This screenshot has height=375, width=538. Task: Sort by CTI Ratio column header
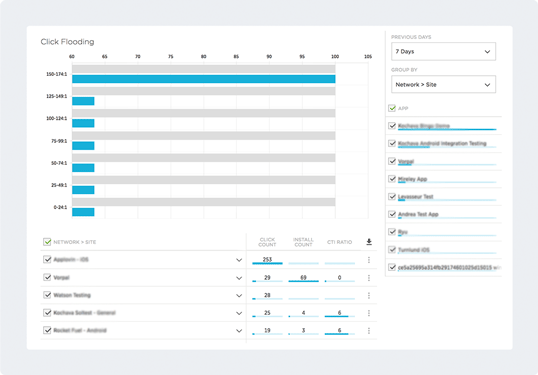(x=339, y=242)
